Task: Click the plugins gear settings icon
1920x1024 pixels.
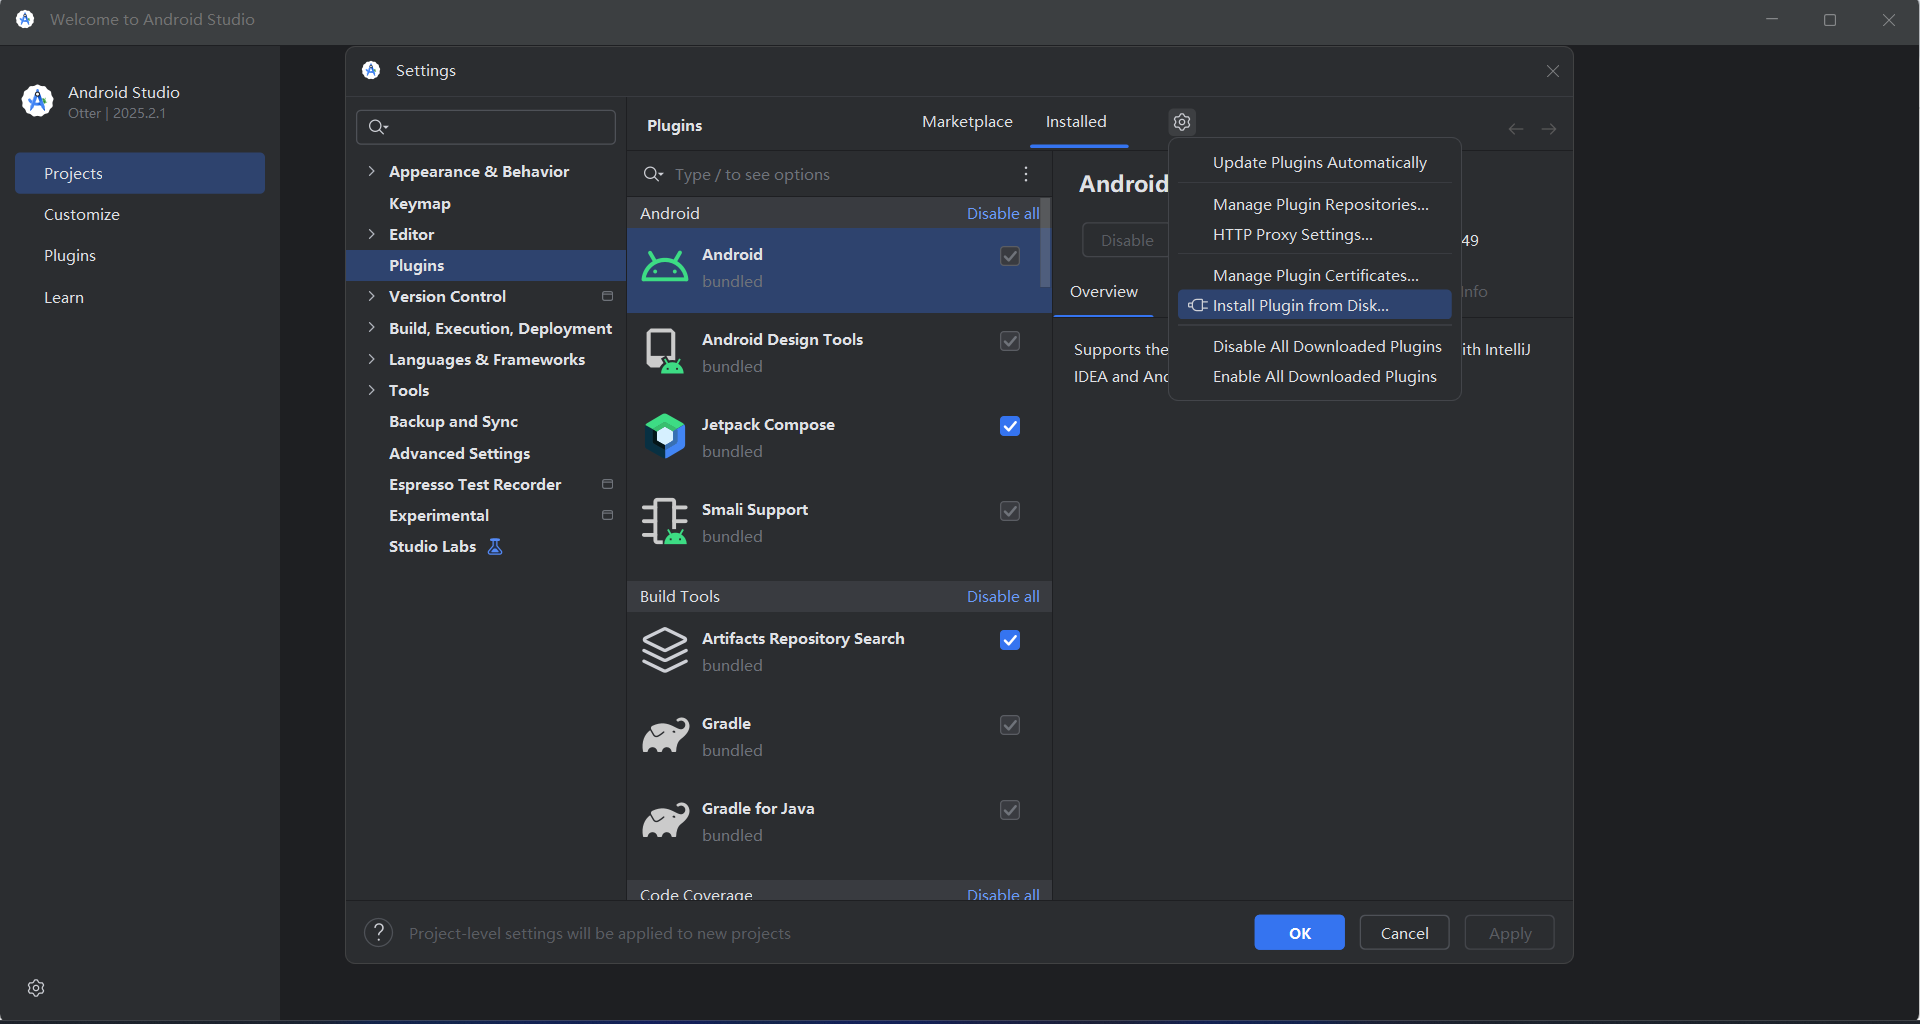Action: click(1182, 122)
